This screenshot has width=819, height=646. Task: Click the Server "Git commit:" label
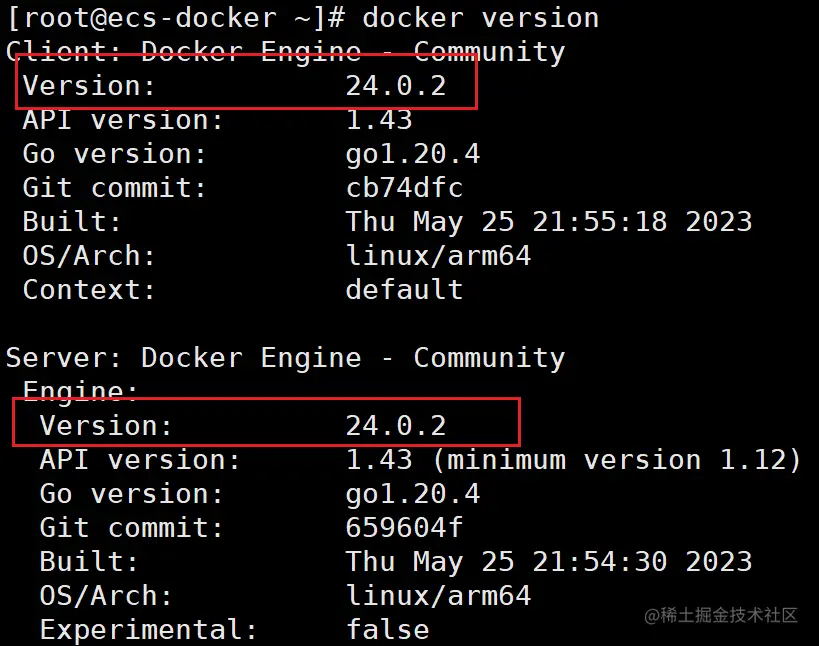(x=132, y=528)
